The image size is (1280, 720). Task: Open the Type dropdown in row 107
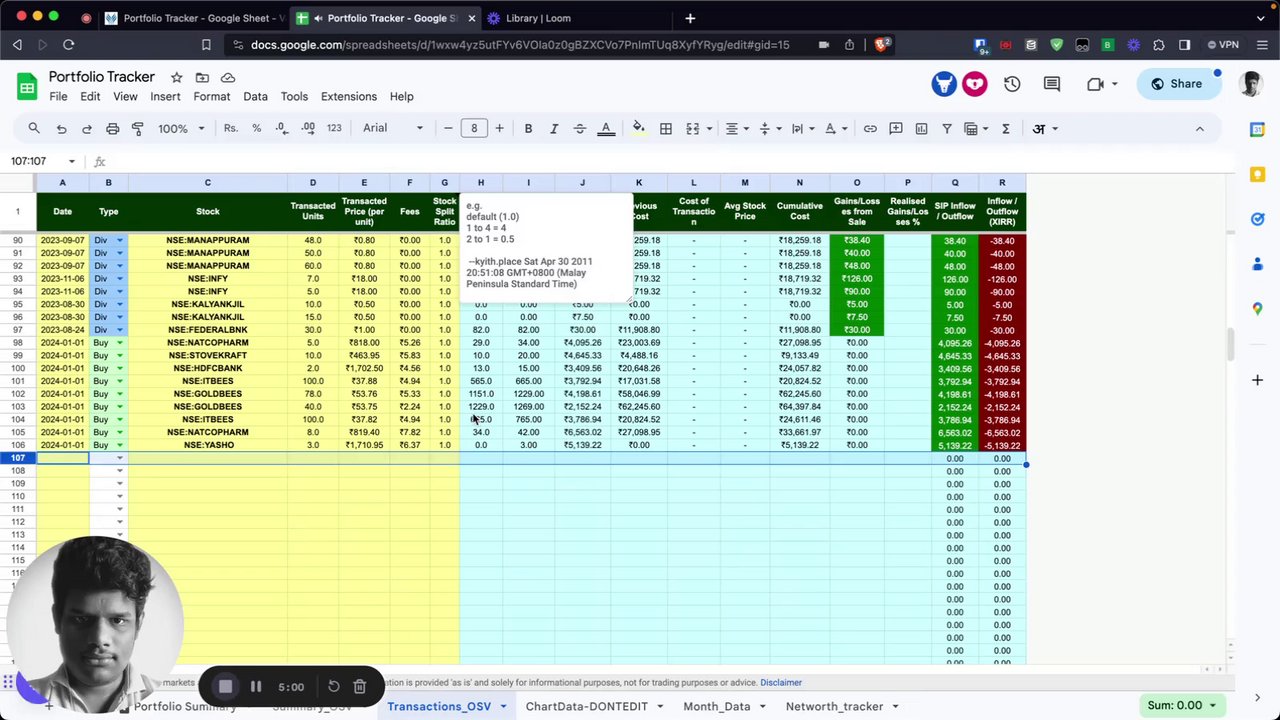(x=119, y=458)
